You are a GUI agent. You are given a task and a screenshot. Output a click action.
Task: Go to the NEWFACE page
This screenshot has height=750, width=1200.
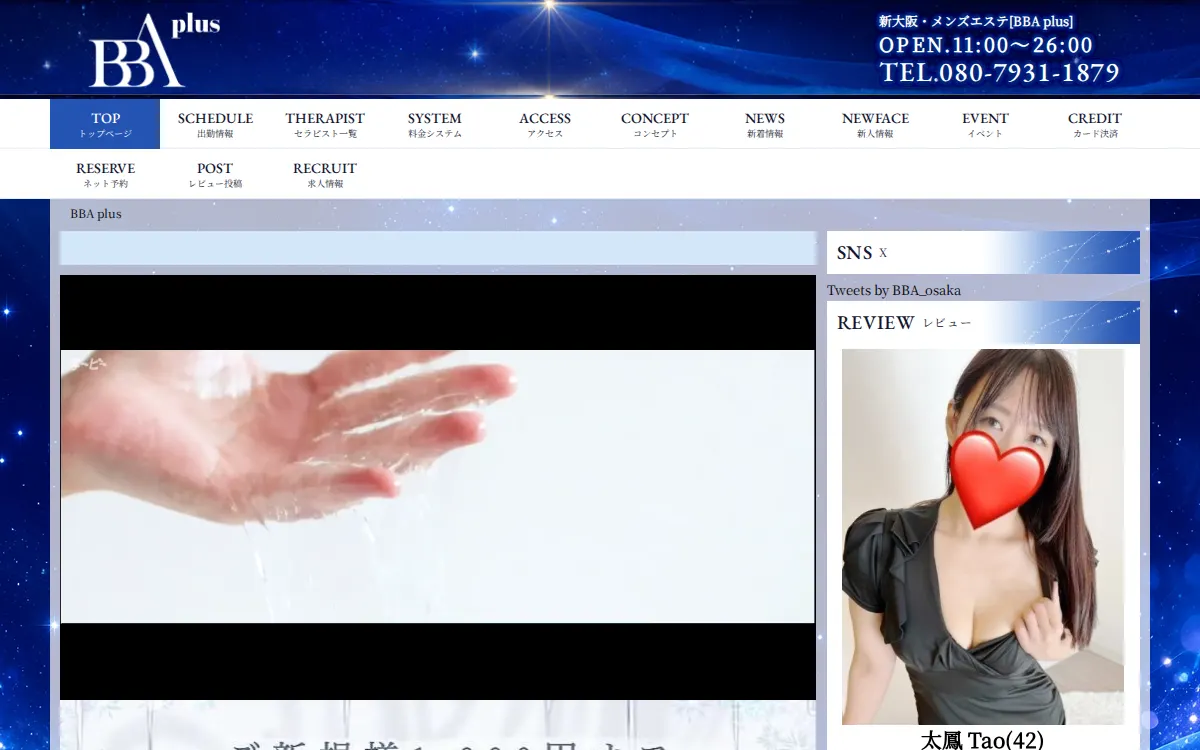(x=875, y=124)
